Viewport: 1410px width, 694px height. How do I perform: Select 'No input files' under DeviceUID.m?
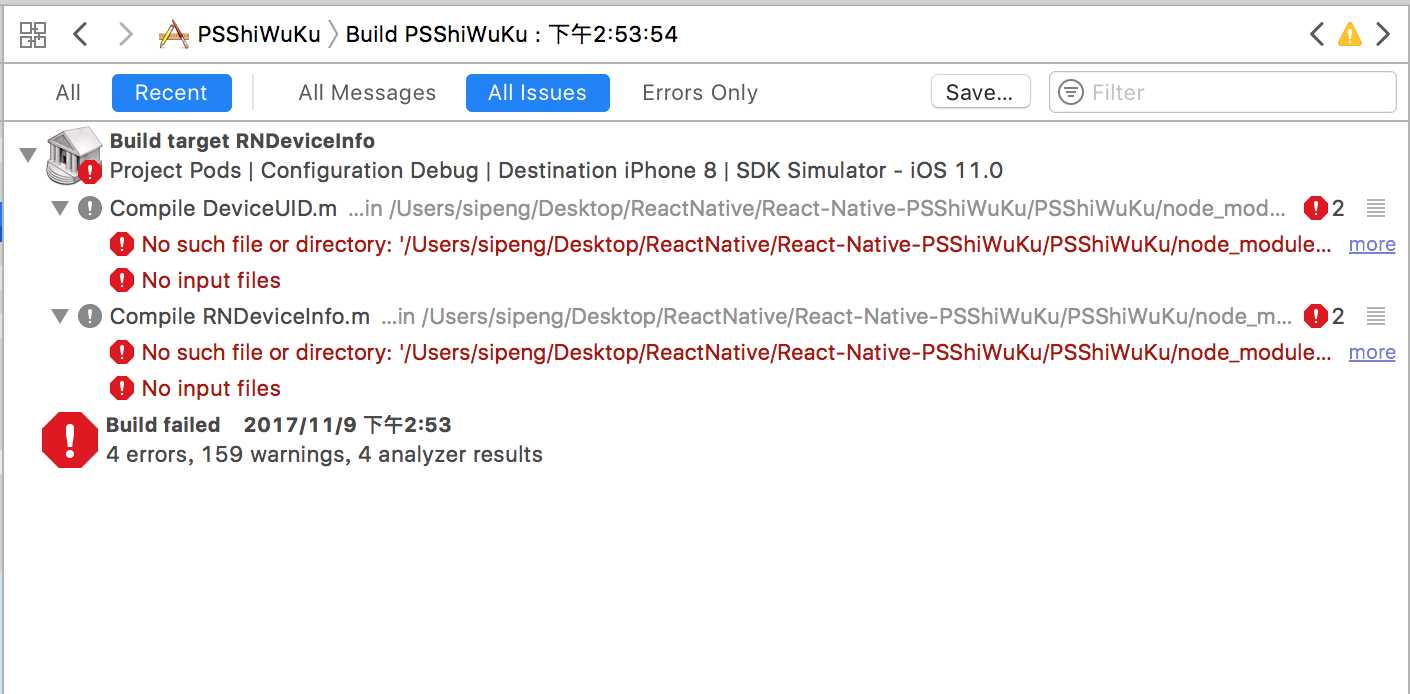pos(211,280)
